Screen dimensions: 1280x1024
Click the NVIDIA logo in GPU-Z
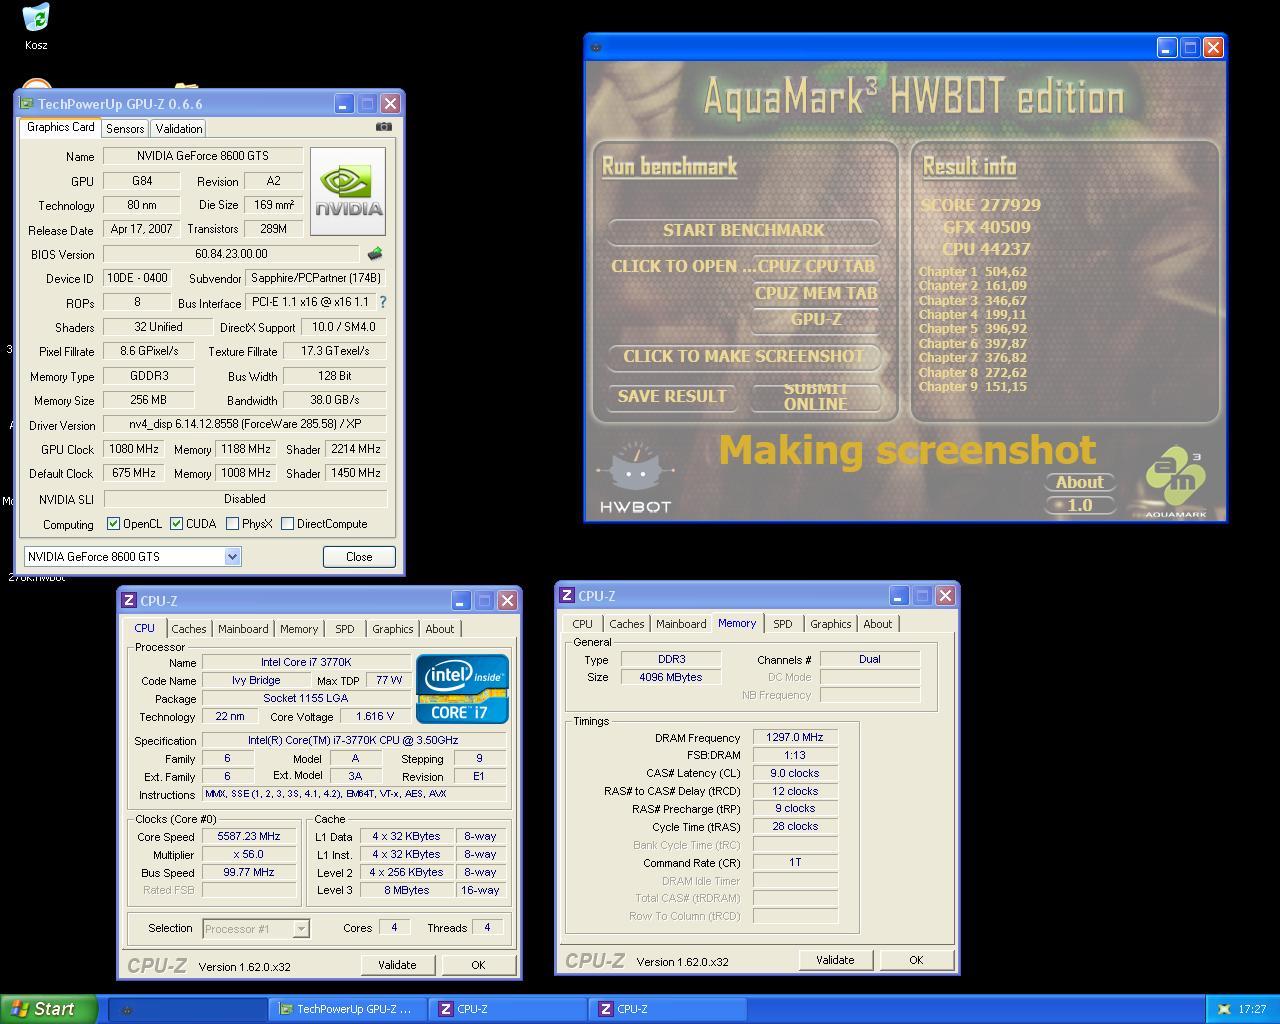(348, 191)
